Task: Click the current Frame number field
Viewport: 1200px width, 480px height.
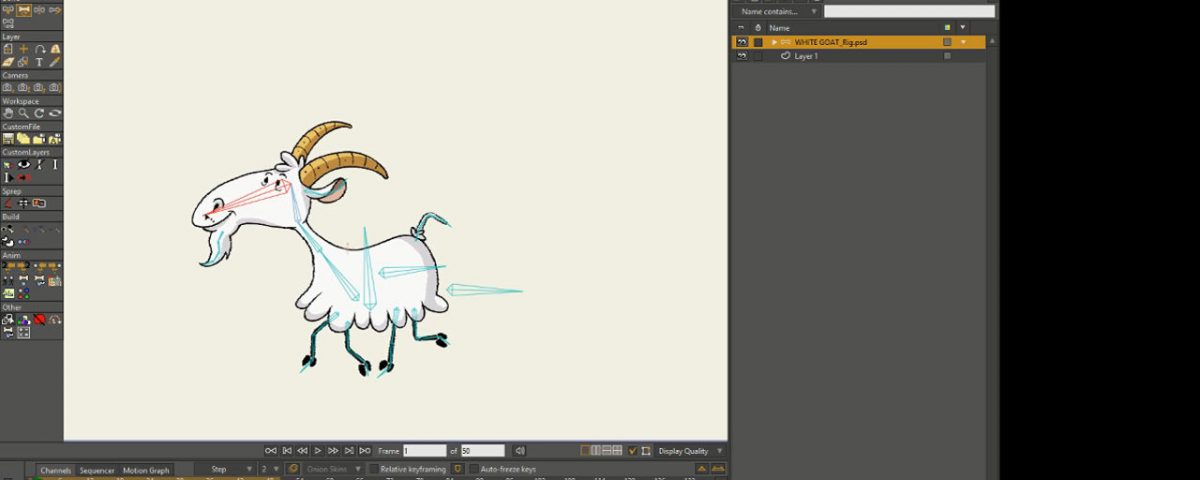Action: coord(425,451)
